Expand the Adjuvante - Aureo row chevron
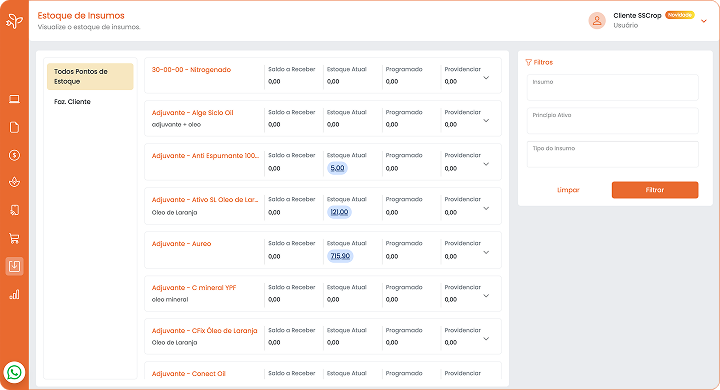720x390 pixels. [486, 252]
